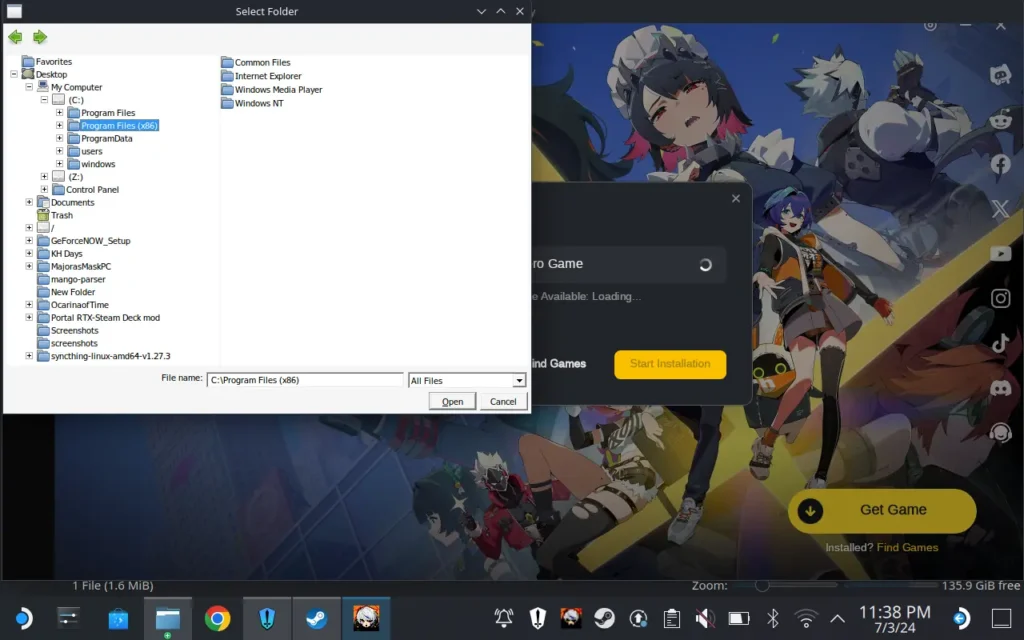
Task: Open the Instagram icon in launcher sidebar
Action: click(x=1000, y=298)
